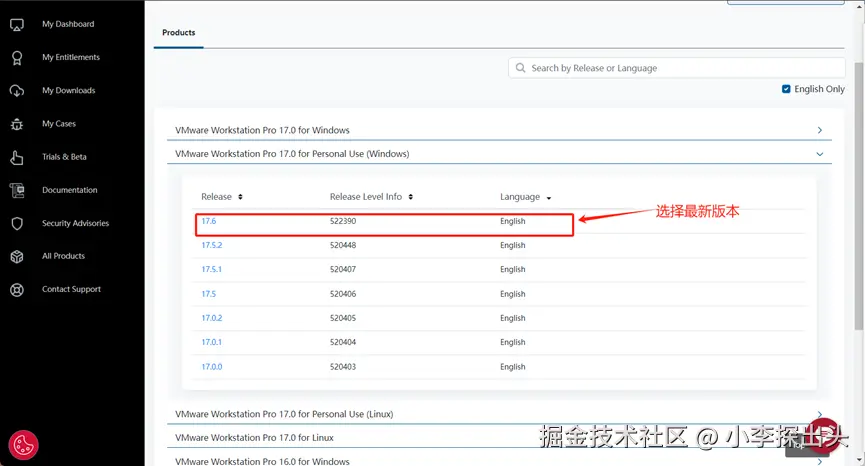Open the Products tab
This screenshot has width=865, height=466.
tap(179, 33)
